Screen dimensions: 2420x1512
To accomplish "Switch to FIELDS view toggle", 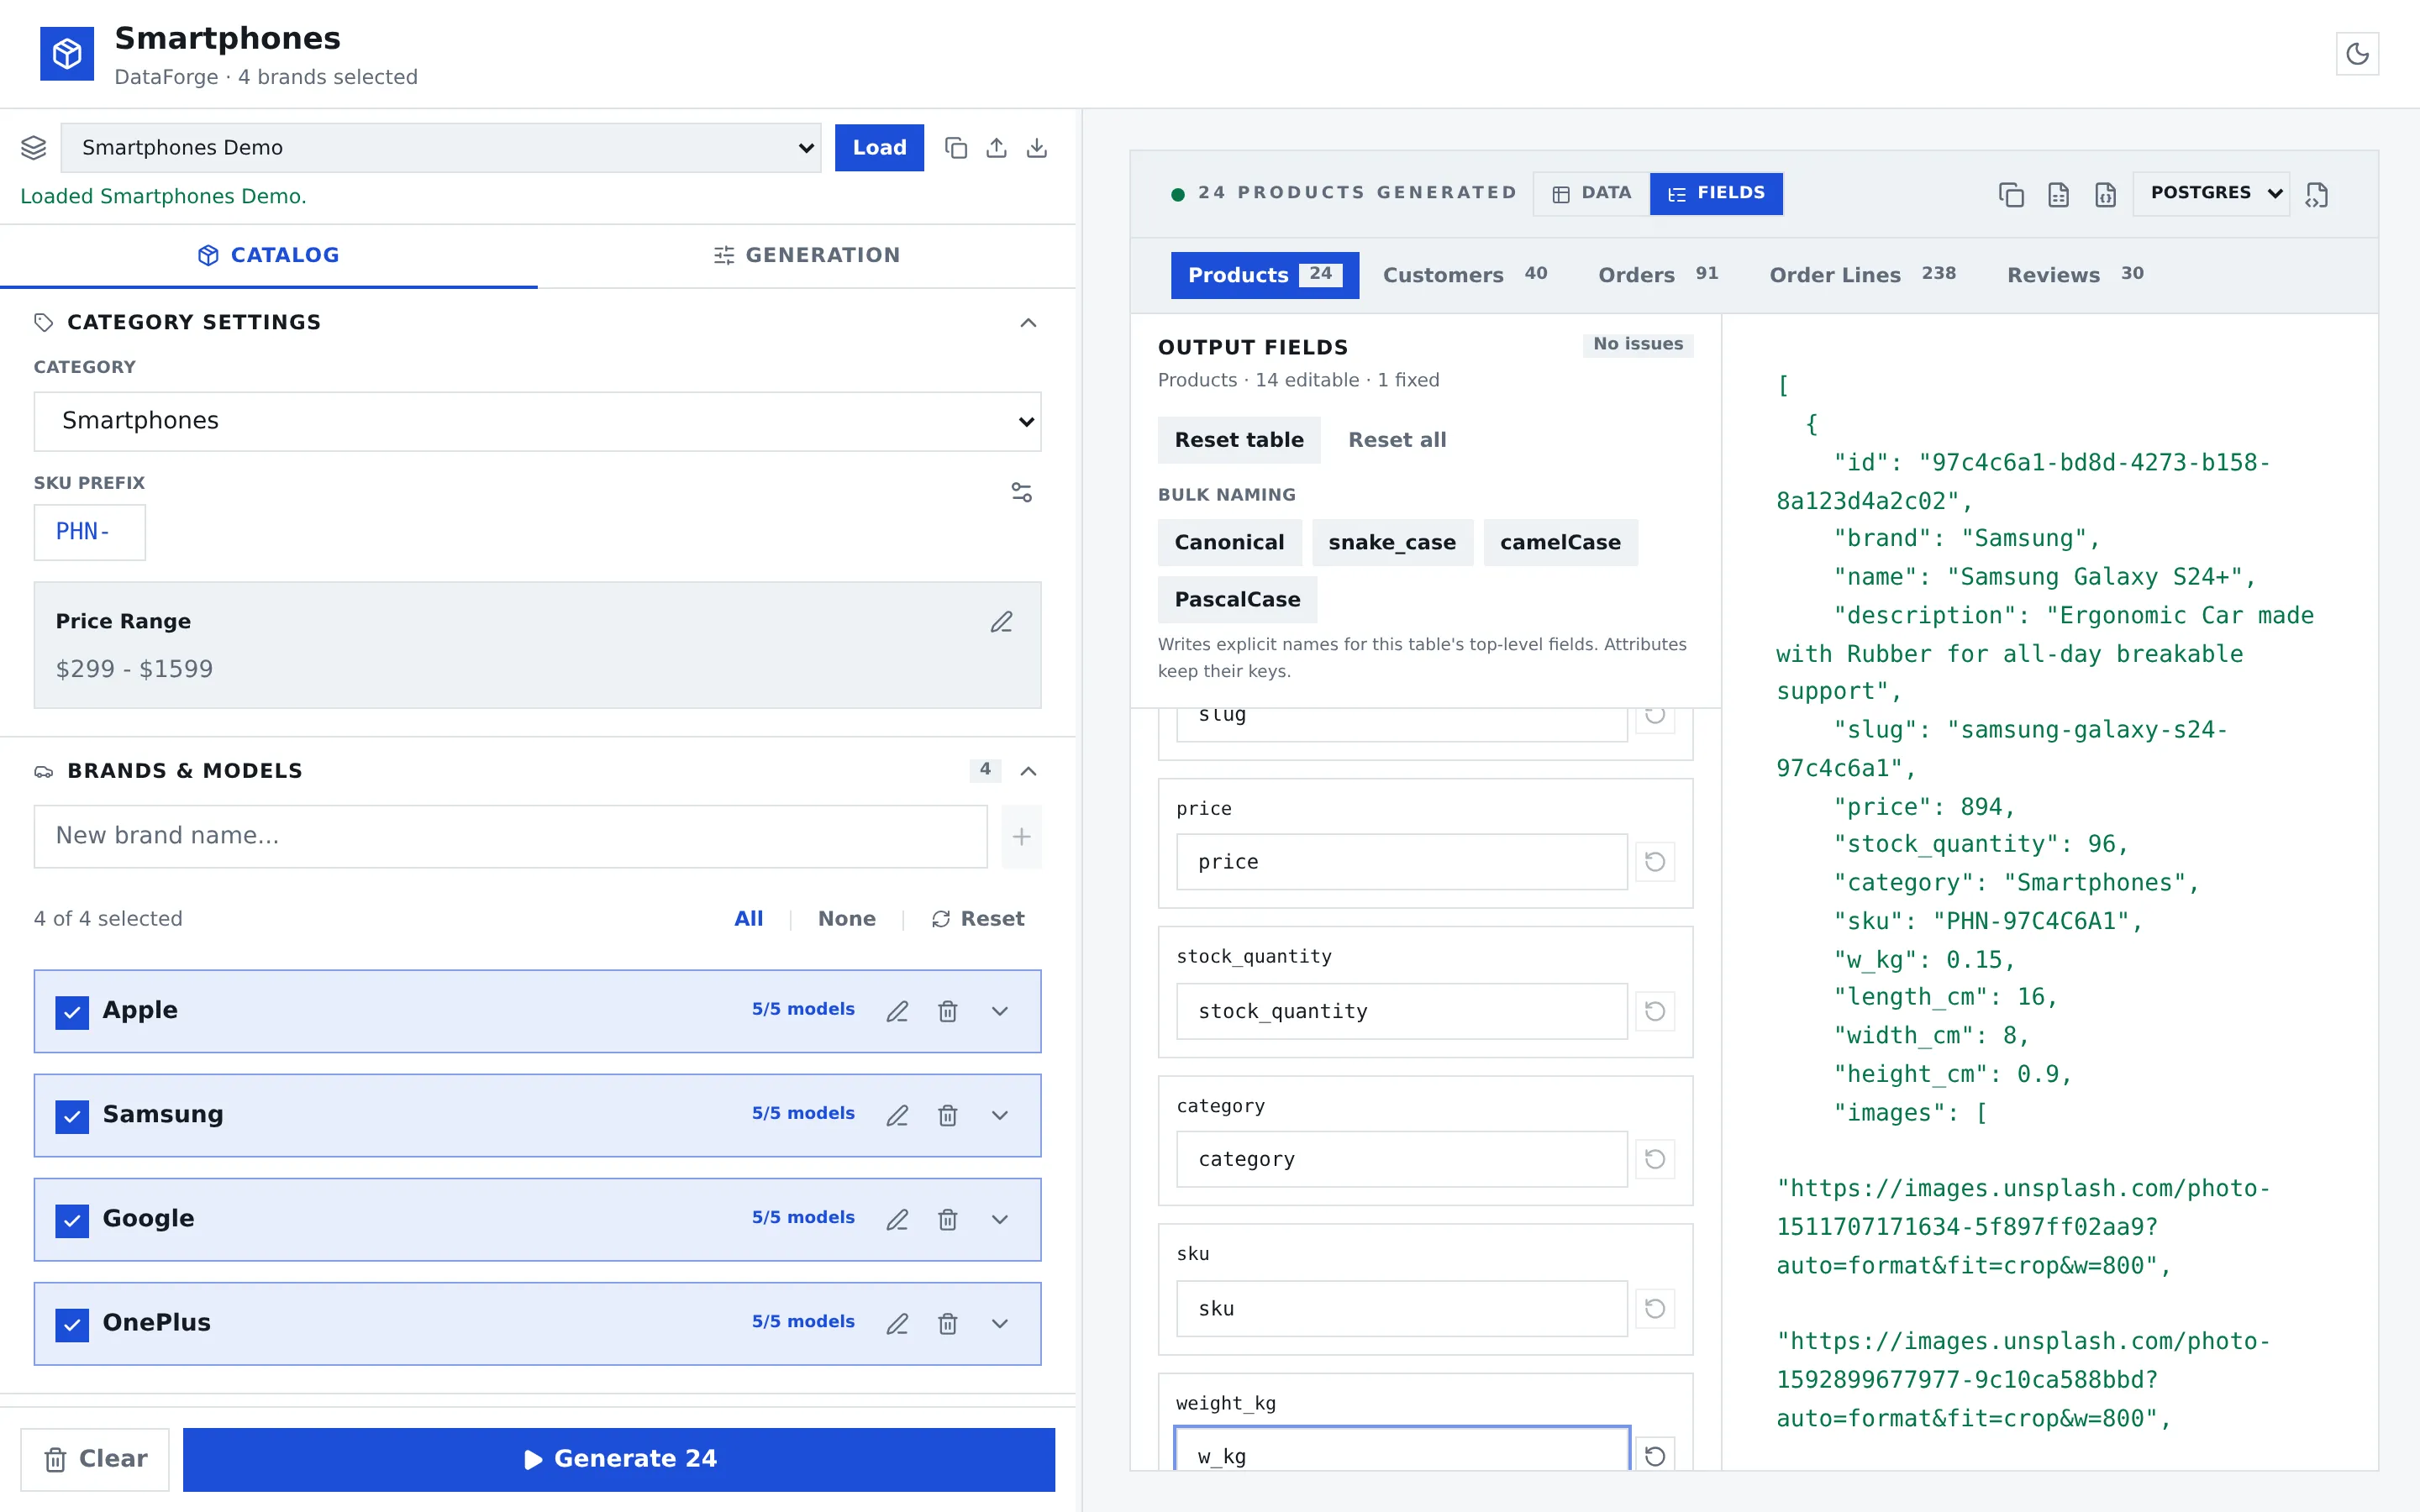I will pyautogui.click(x=1716, y=193).
